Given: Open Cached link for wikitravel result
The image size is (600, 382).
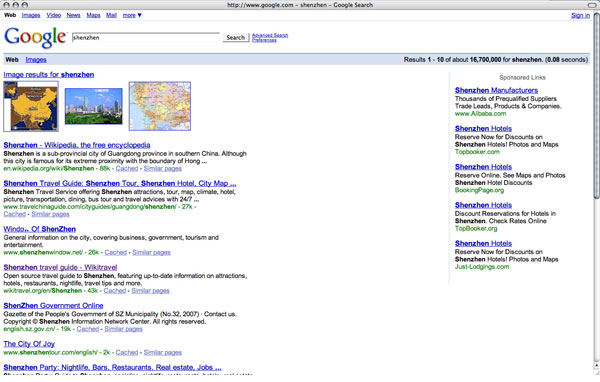Looking at the screenshot, I should 115,291.
